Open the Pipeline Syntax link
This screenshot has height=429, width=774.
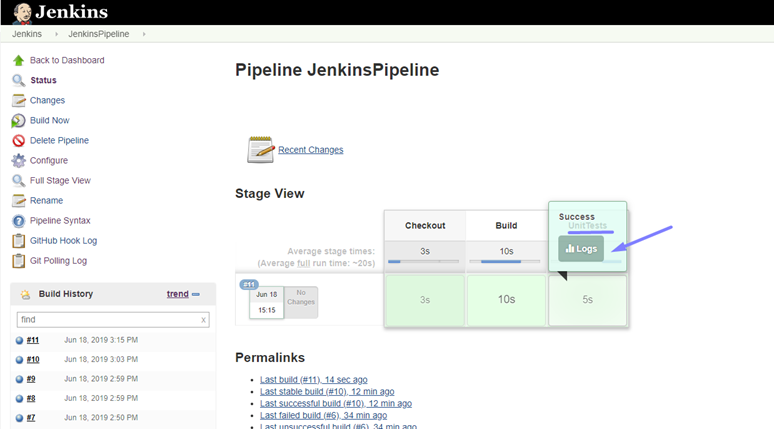pyautogui.click(x=60, y=221)
